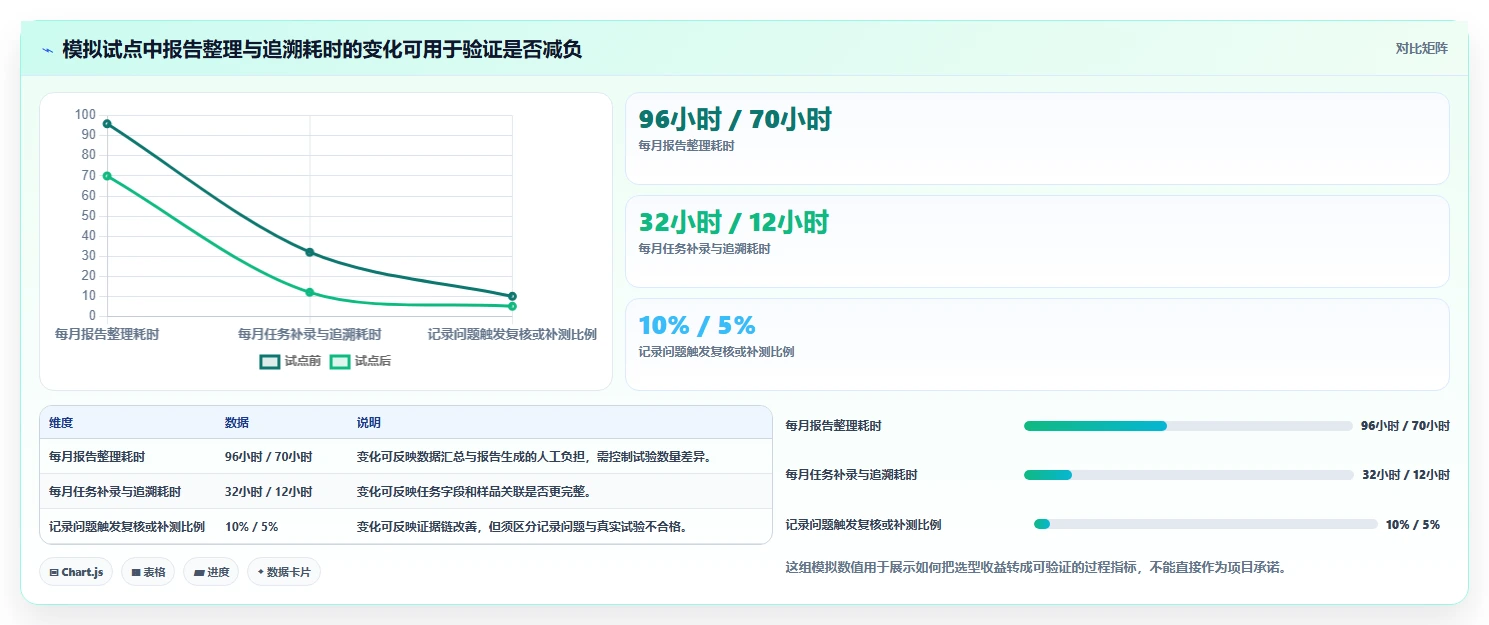
Task: Click the footnote starting 这组模拟数值用于展示
Action: [x=1036, y=567]
